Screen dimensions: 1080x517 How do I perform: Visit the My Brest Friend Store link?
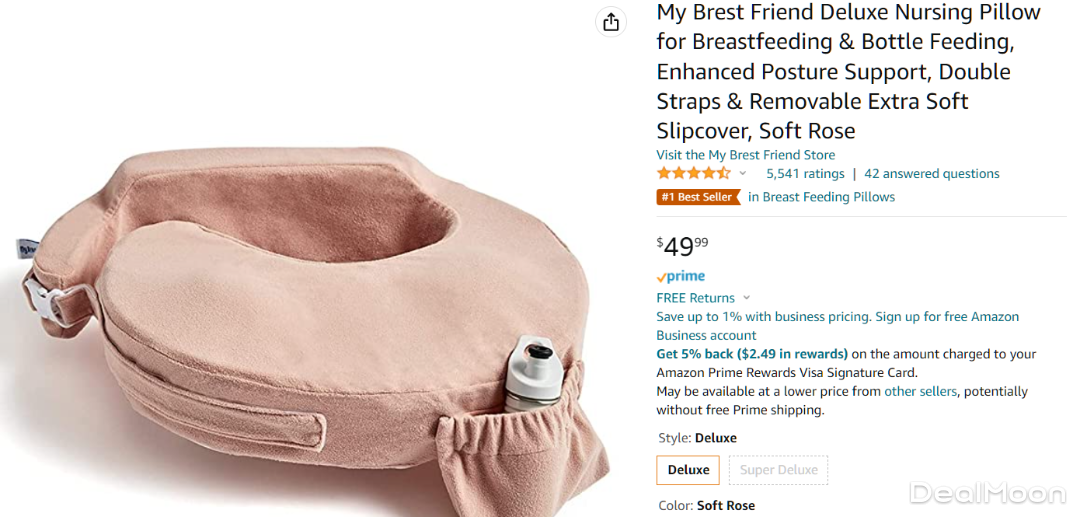click(745, 155)
